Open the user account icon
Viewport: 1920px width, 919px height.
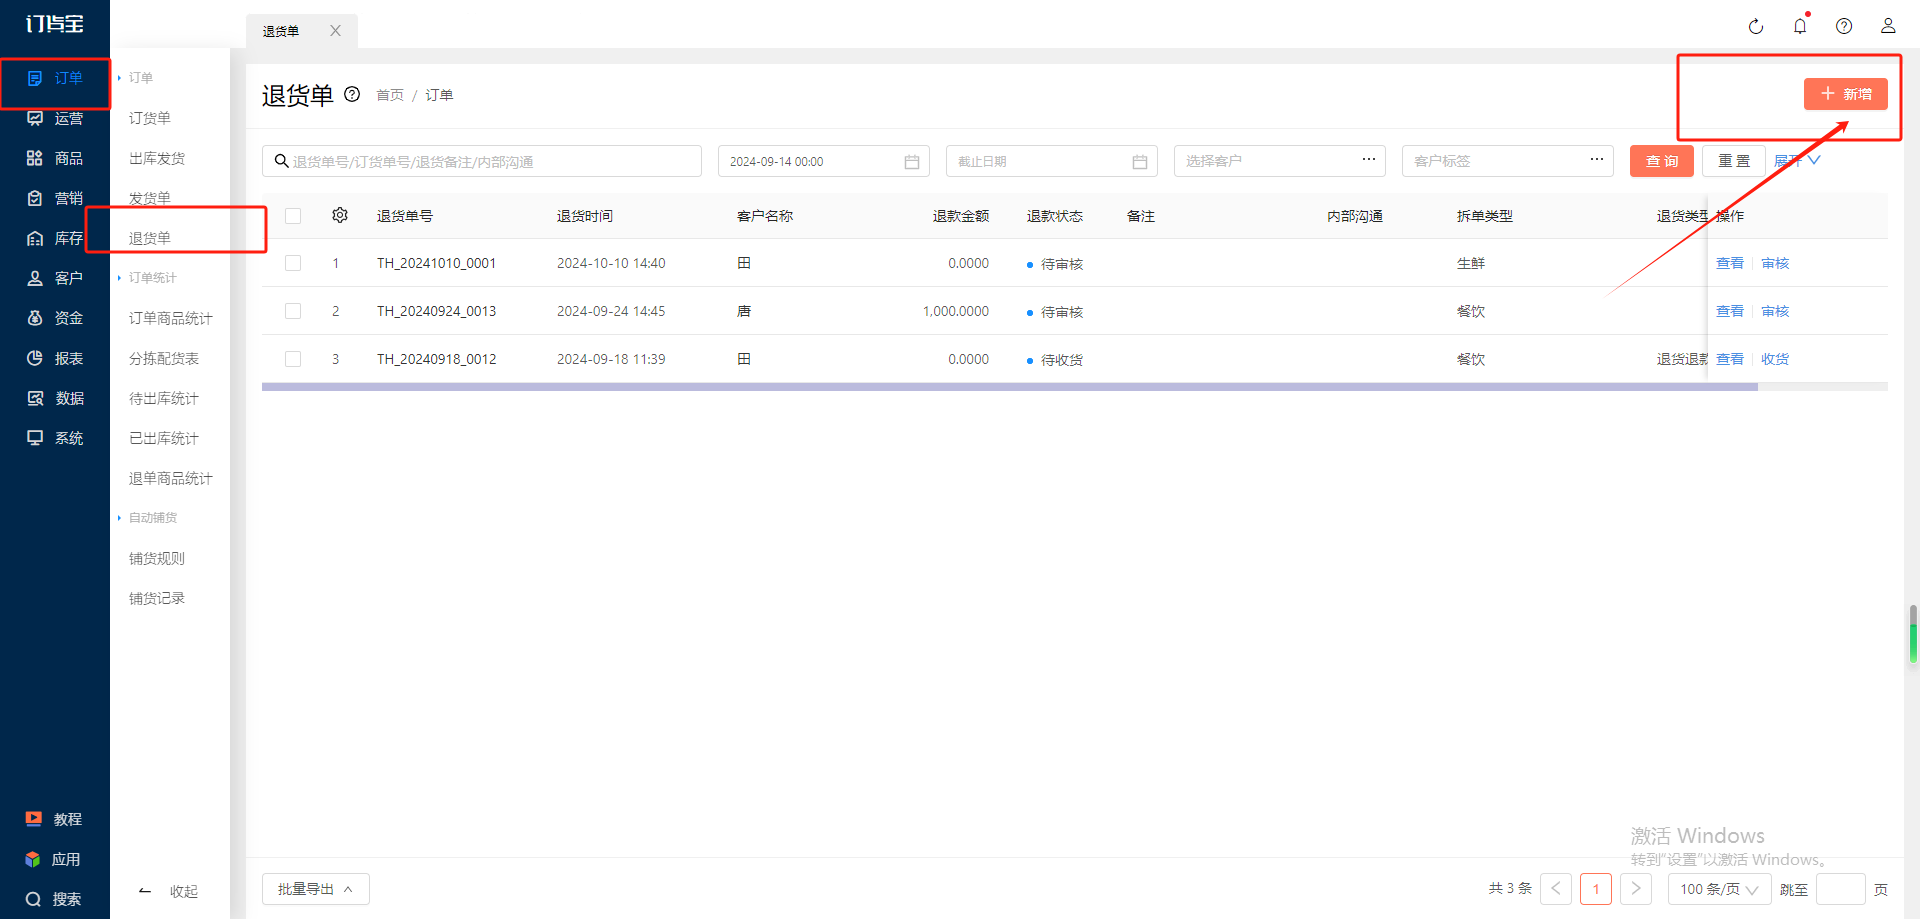point(1888,26)
